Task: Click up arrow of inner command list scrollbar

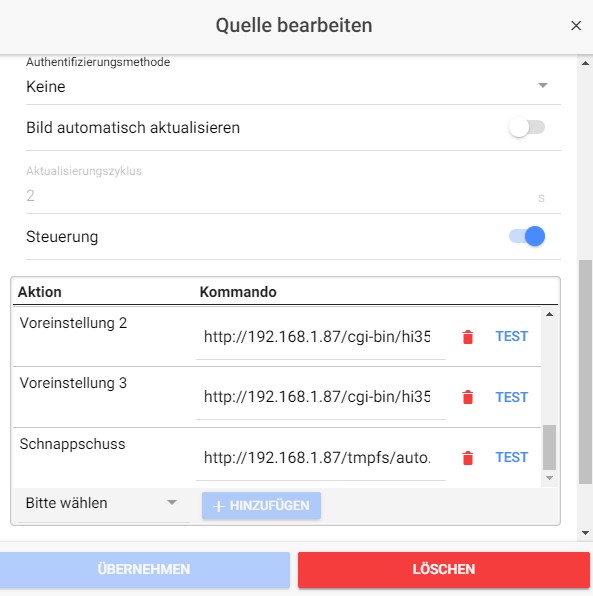Action: coord(549,314)
